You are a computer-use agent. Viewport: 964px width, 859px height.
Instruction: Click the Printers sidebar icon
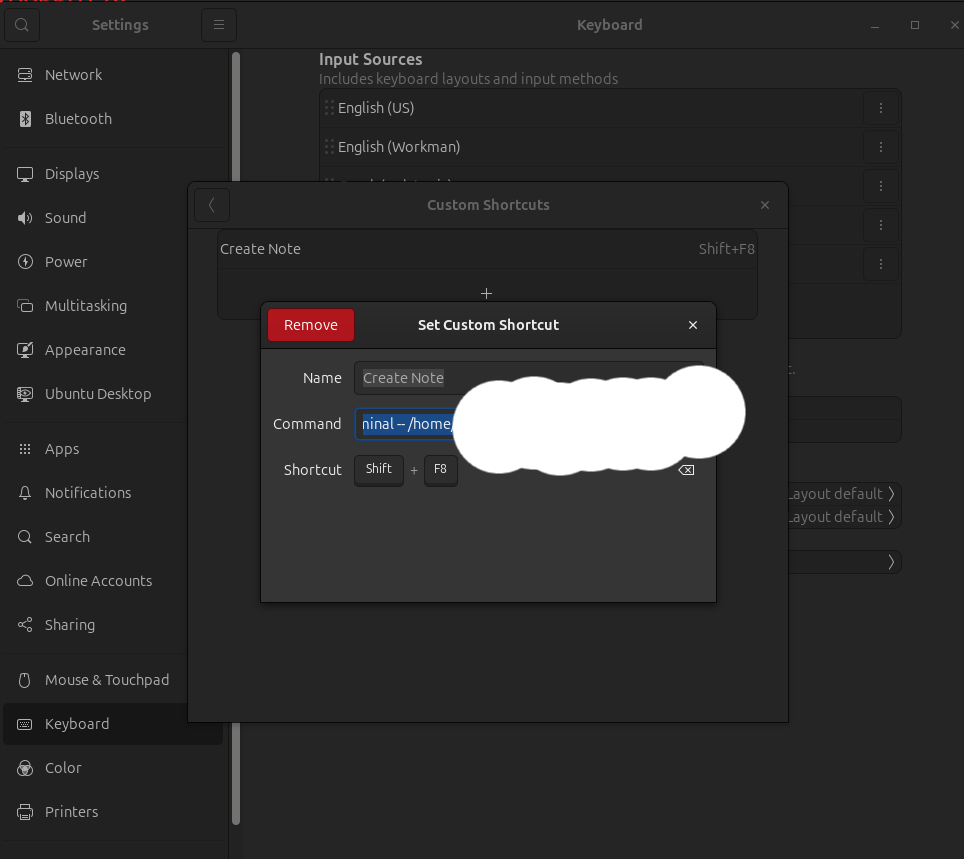[x=25, y=812]
